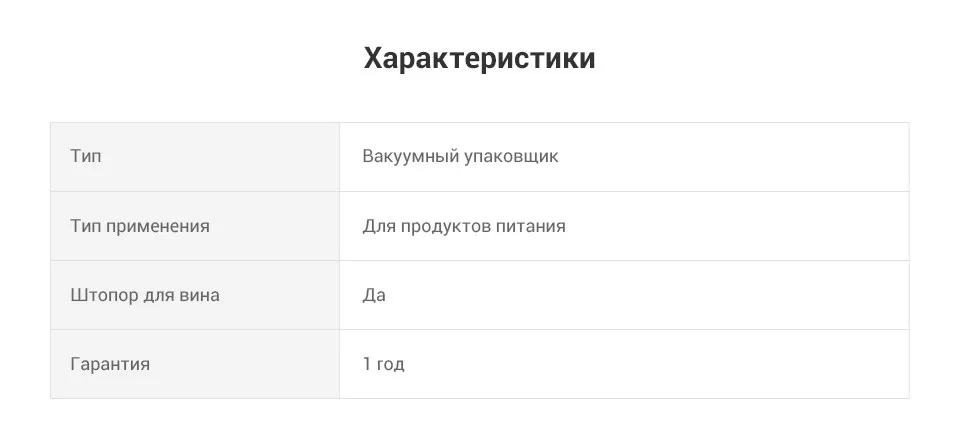The image size is (960, 447).
Task: Click capitalized Для in the value column
Action: coord(380,226)
